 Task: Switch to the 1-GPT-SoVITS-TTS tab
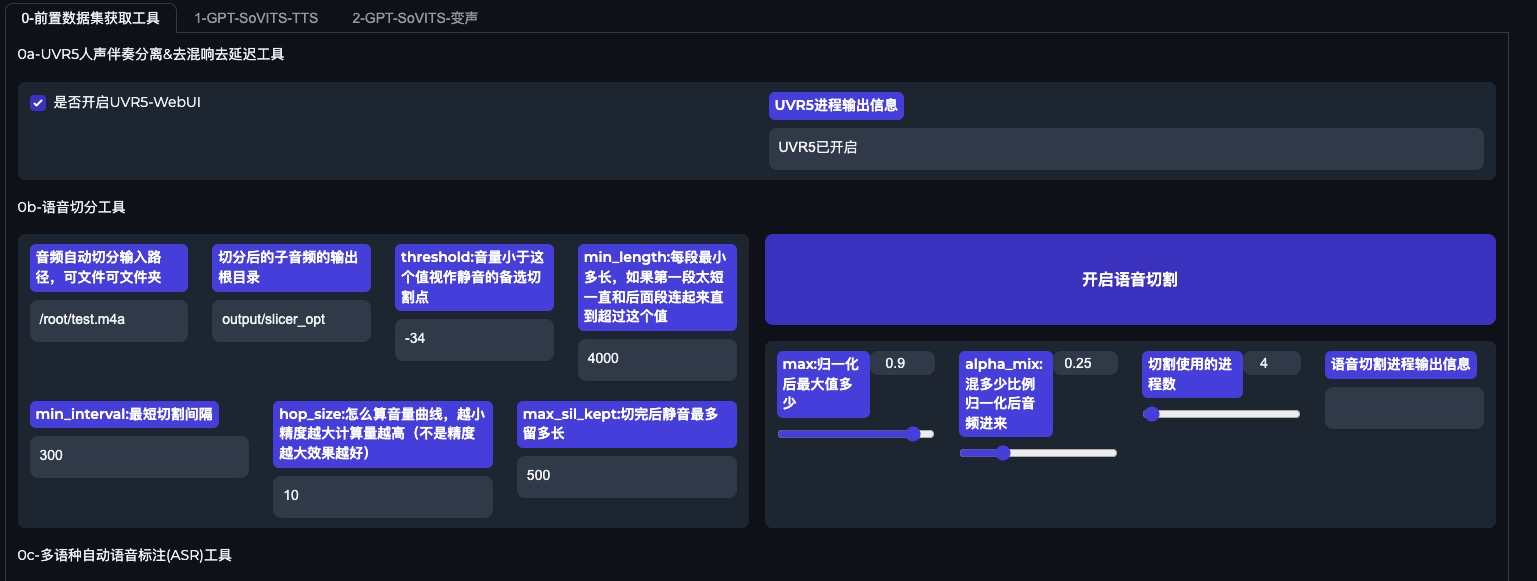coord(256,17)
